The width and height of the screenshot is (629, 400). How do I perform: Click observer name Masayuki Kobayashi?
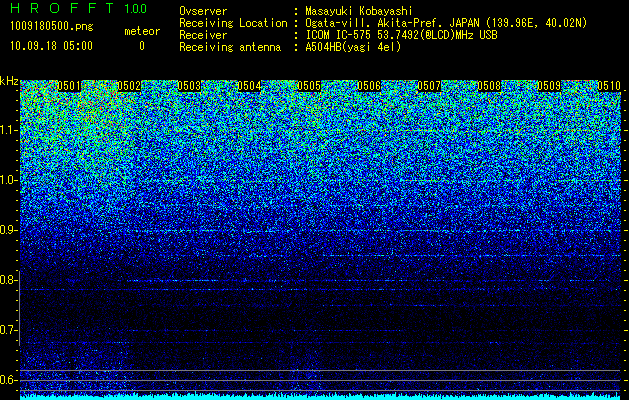(358, 11)
